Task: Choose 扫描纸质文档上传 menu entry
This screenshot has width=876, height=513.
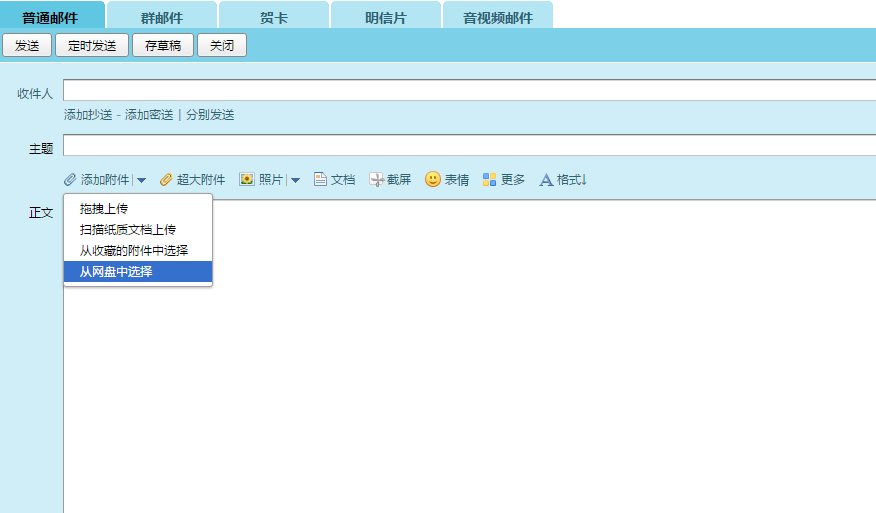Action: (x=138, y=229)
